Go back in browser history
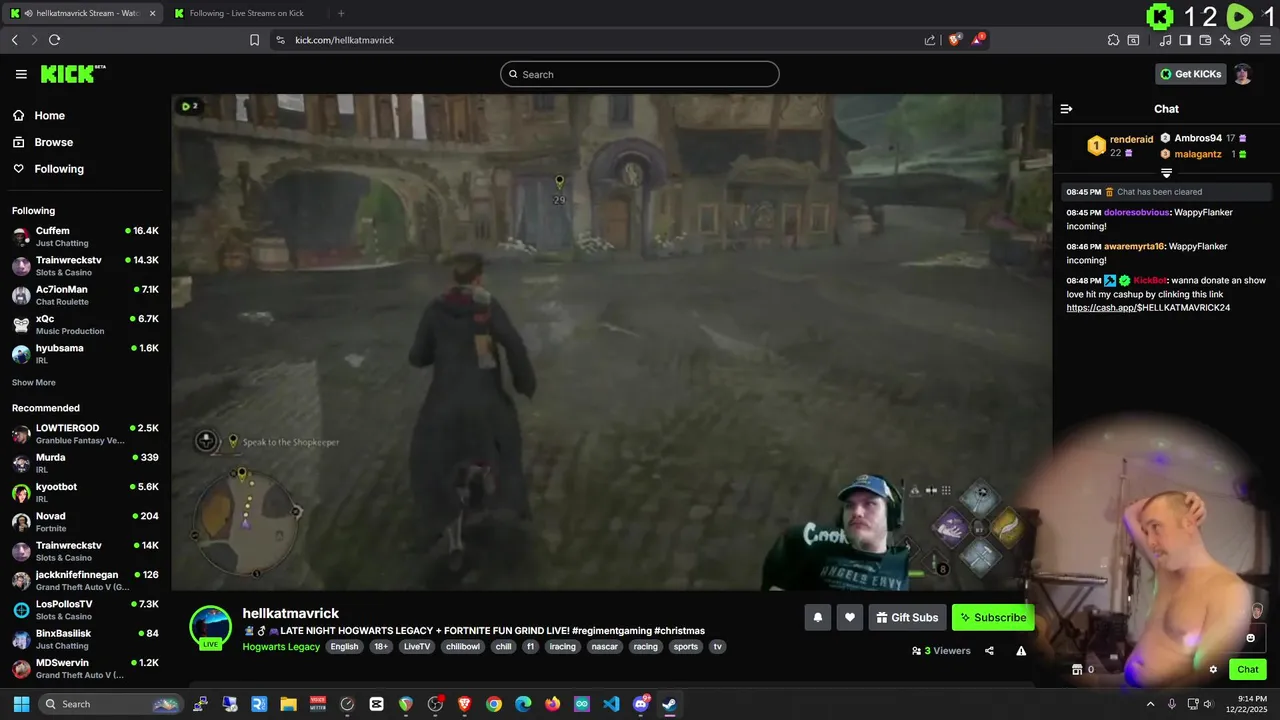This screenshot has height=720, width=1280. tap(14, 40)
